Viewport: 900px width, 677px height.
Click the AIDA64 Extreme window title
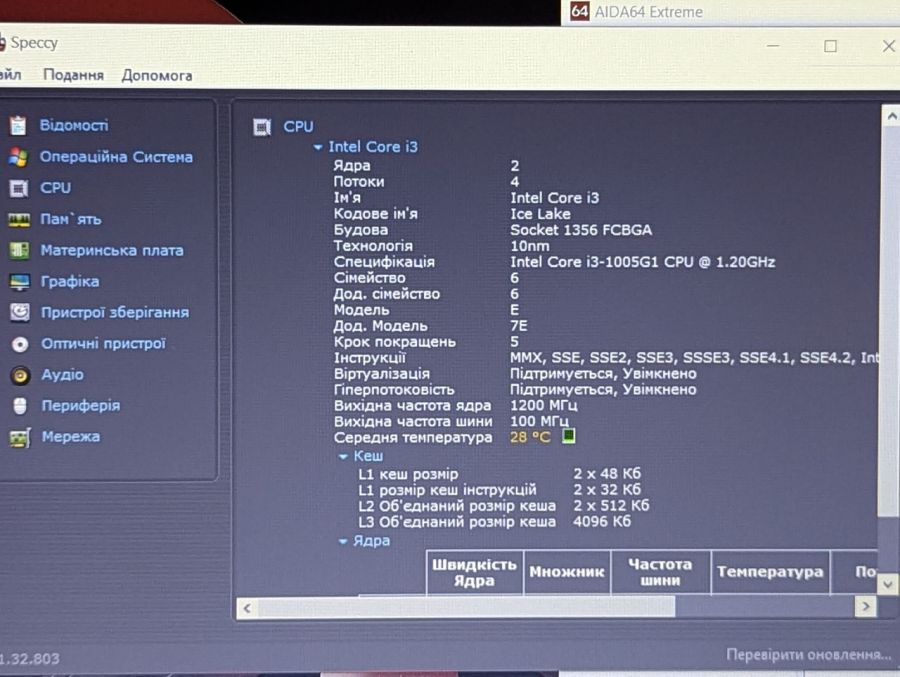tap(648, 11)
